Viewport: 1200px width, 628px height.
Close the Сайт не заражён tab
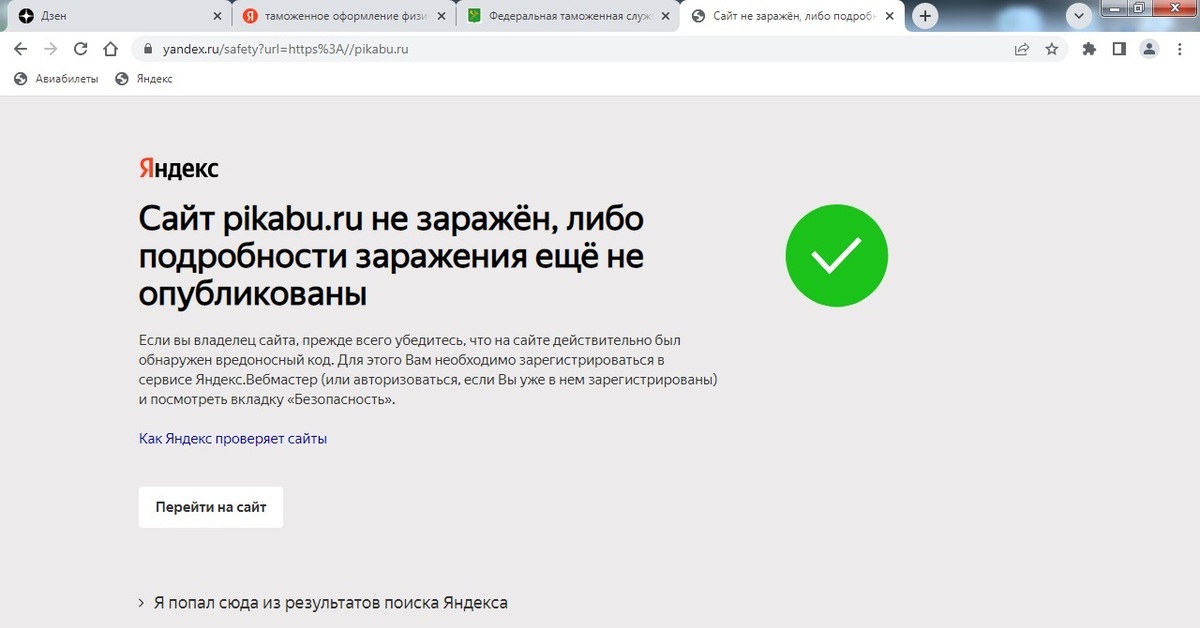(890, 16)
